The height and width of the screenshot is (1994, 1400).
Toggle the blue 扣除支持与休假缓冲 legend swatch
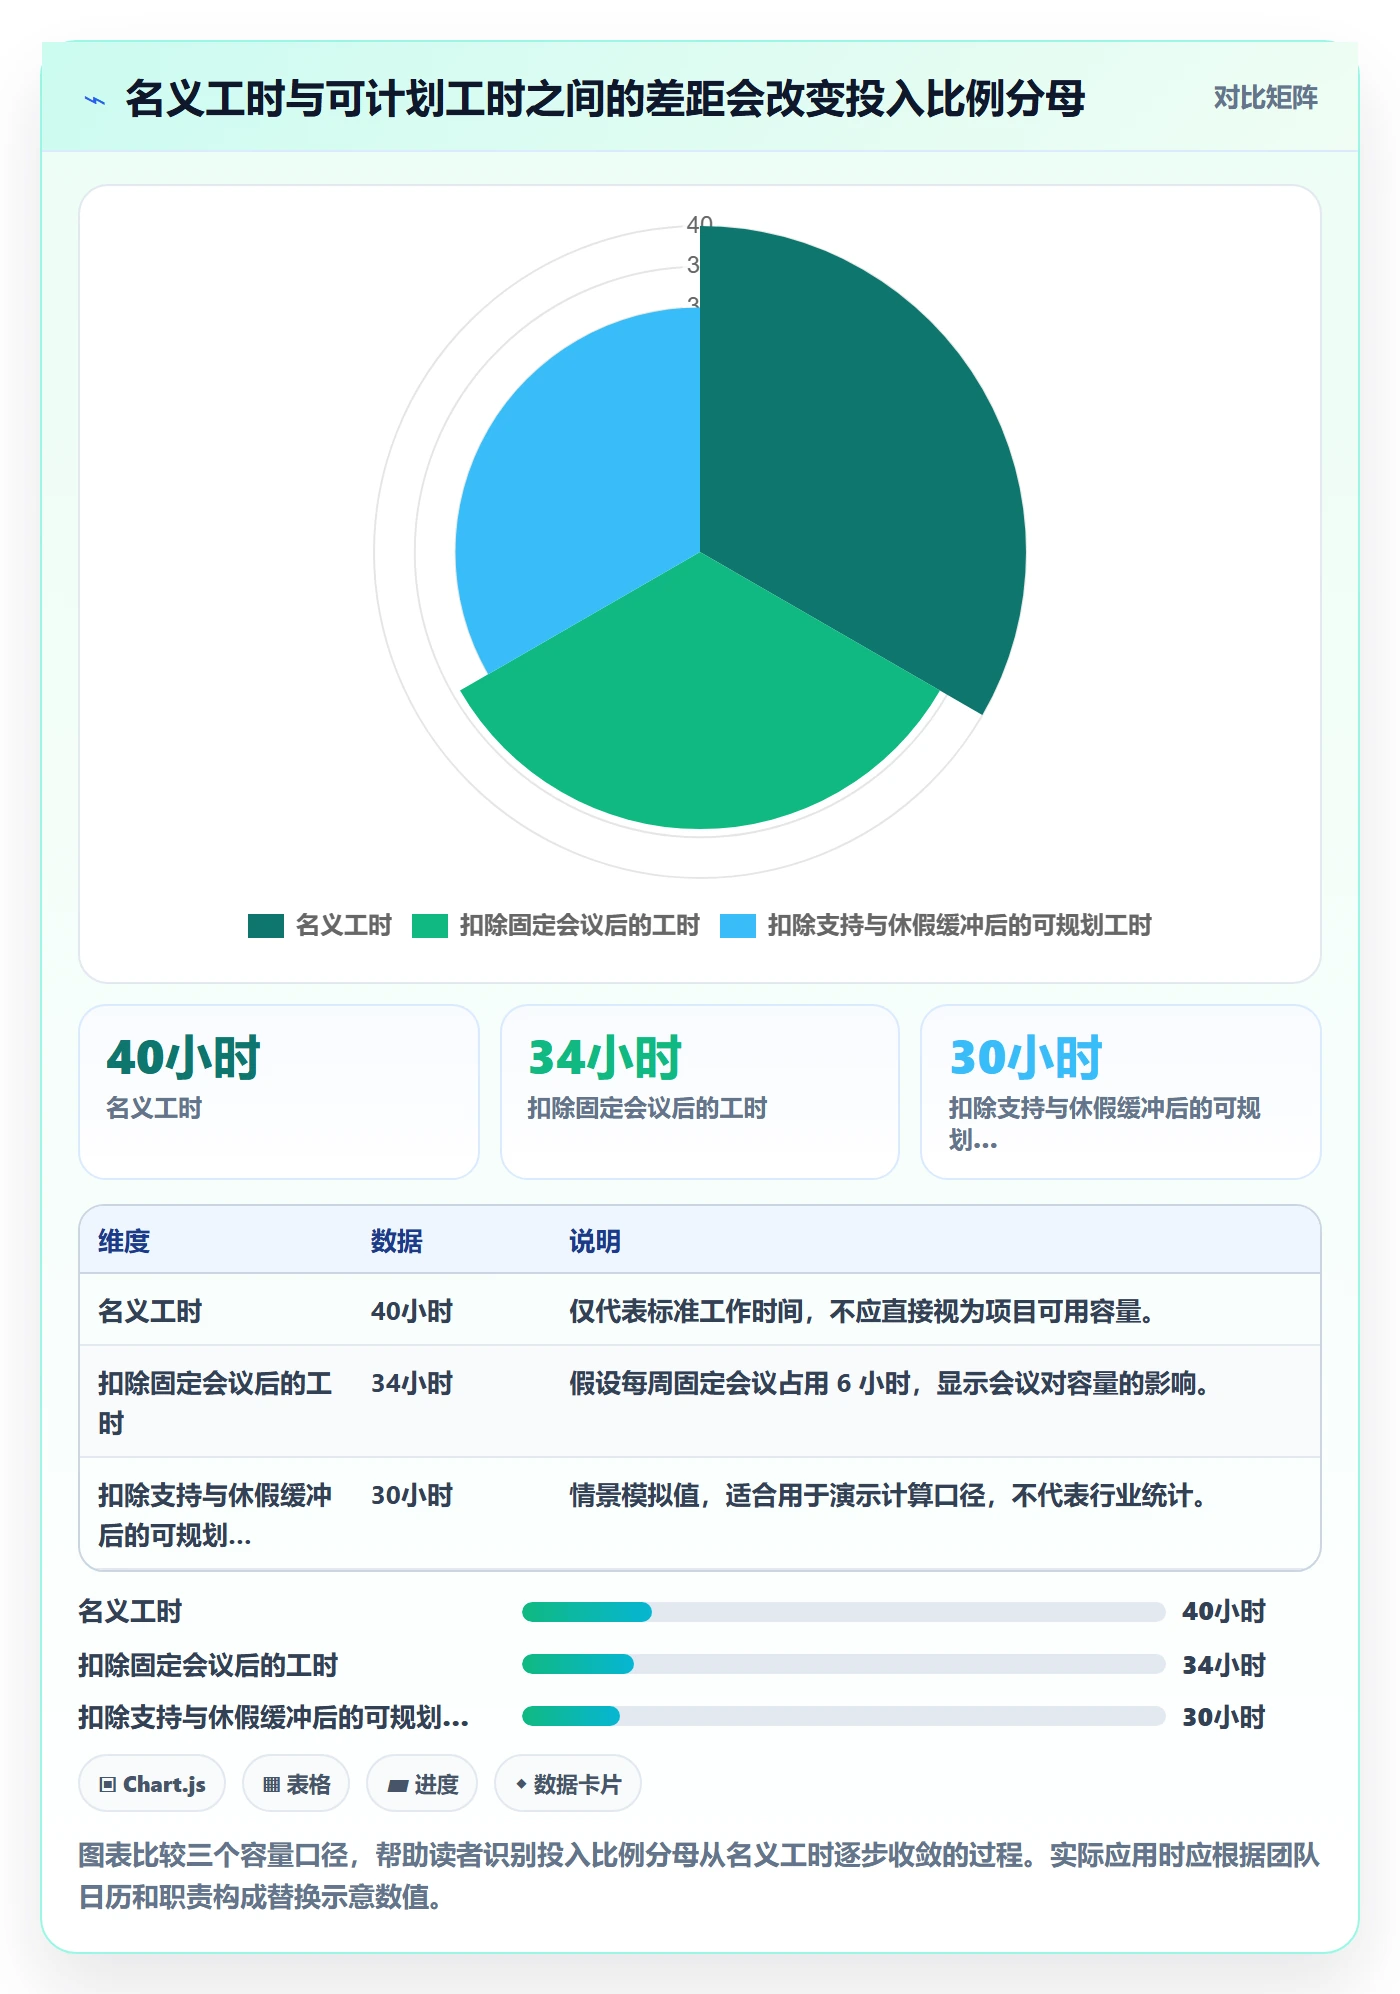pyautogui.click(x=738, y=926)
